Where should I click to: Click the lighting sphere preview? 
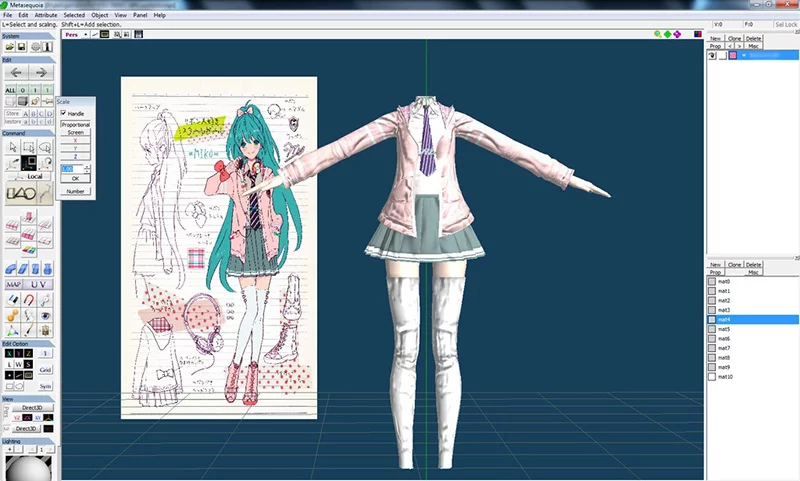[x=28, y=468]
